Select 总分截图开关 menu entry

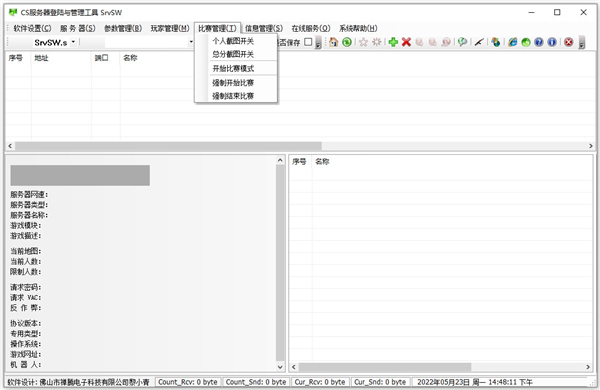tap(236, 54)
